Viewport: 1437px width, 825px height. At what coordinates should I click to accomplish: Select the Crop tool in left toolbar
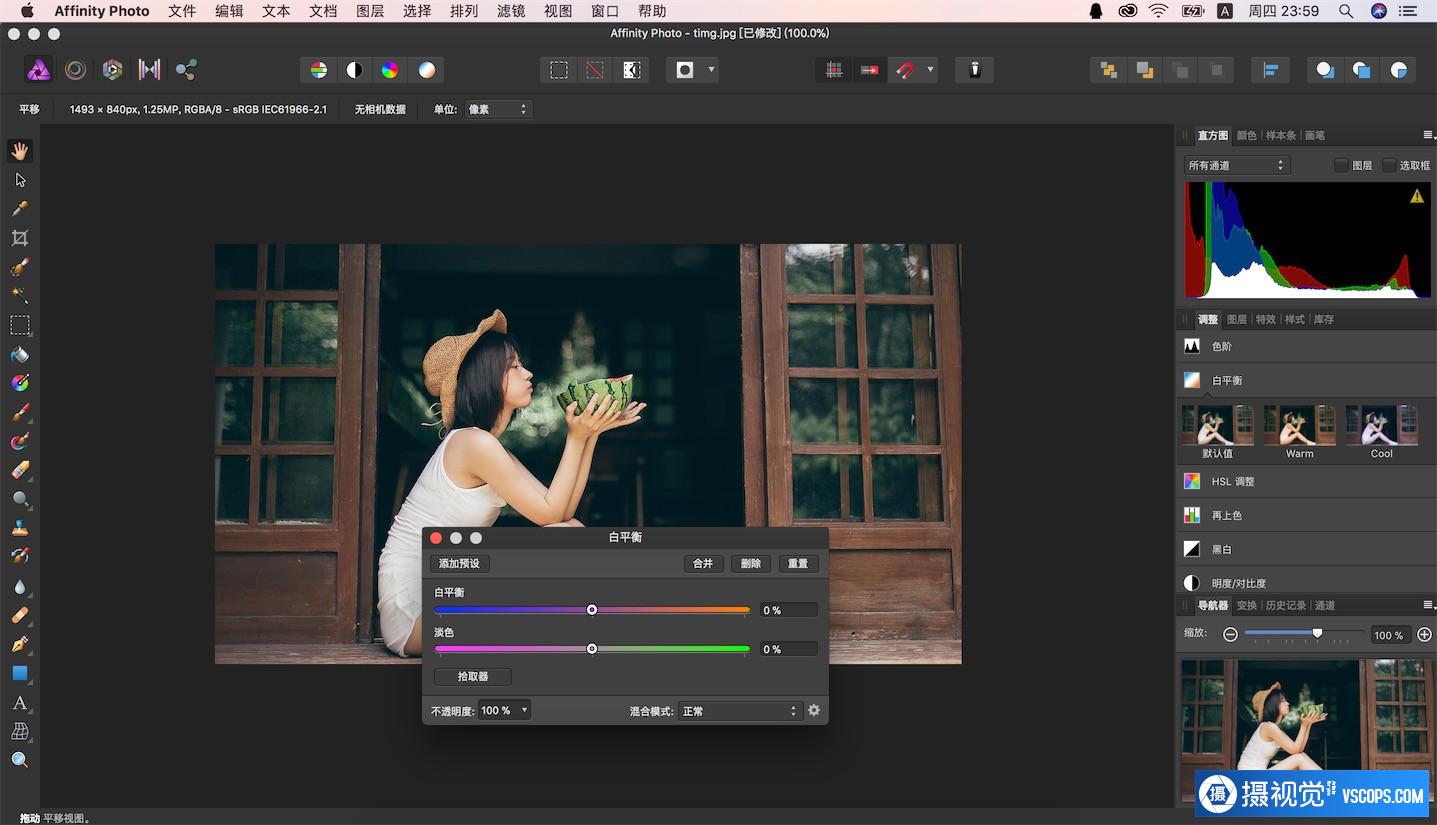[x=20, y=238]
